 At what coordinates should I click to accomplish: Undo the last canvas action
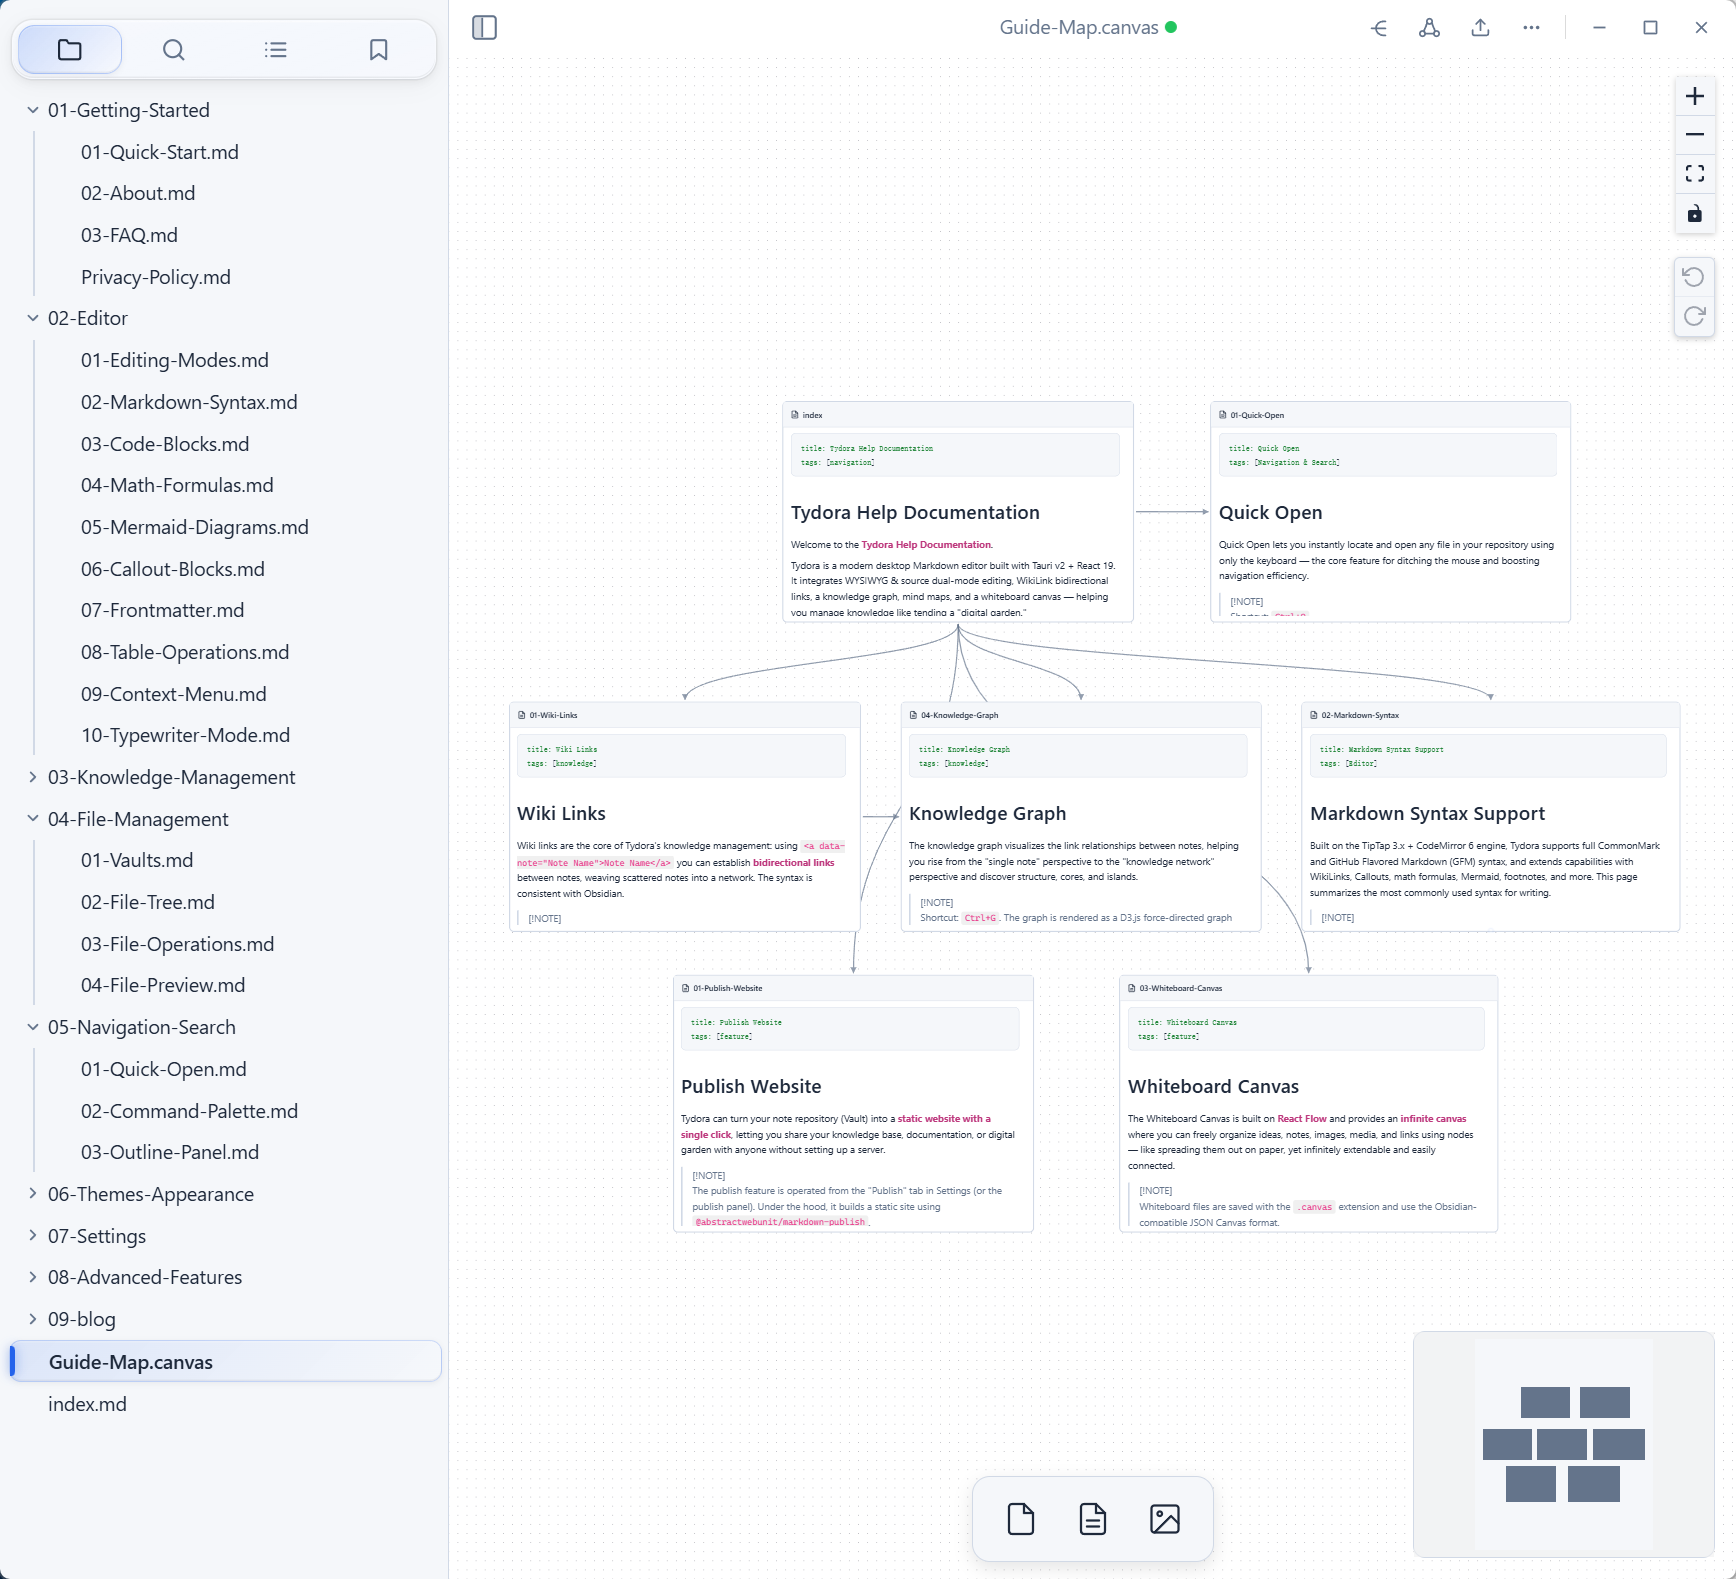[1694, 277]
